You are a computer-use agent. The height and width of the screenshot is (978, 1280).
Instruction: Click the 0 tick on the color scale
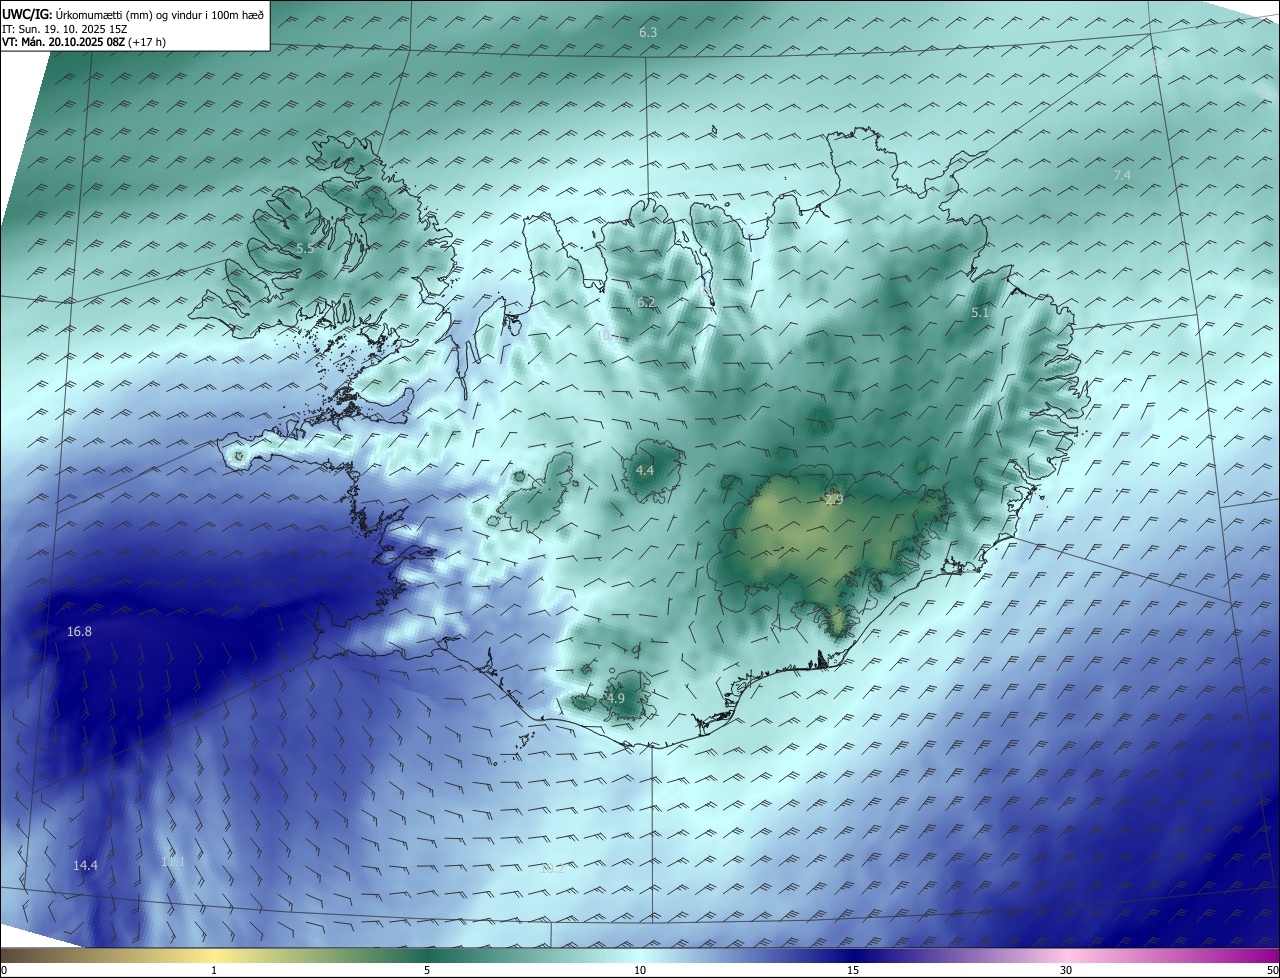click(4, 970)
